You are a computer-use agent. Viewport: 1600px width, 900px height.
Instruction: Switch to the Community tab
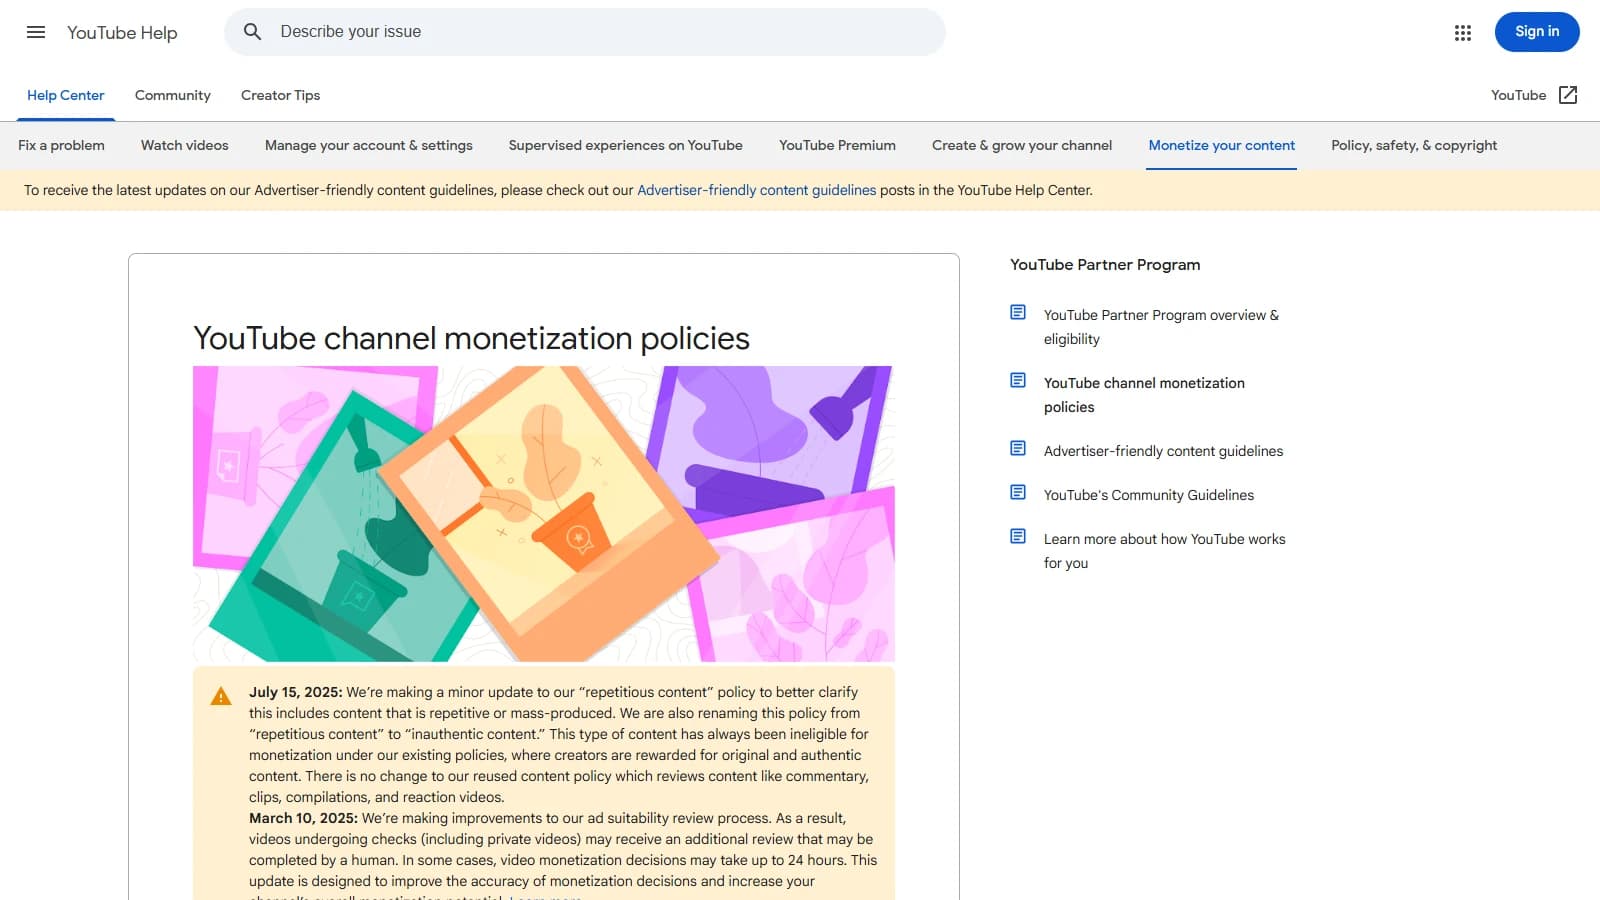(x=173, y=95)
